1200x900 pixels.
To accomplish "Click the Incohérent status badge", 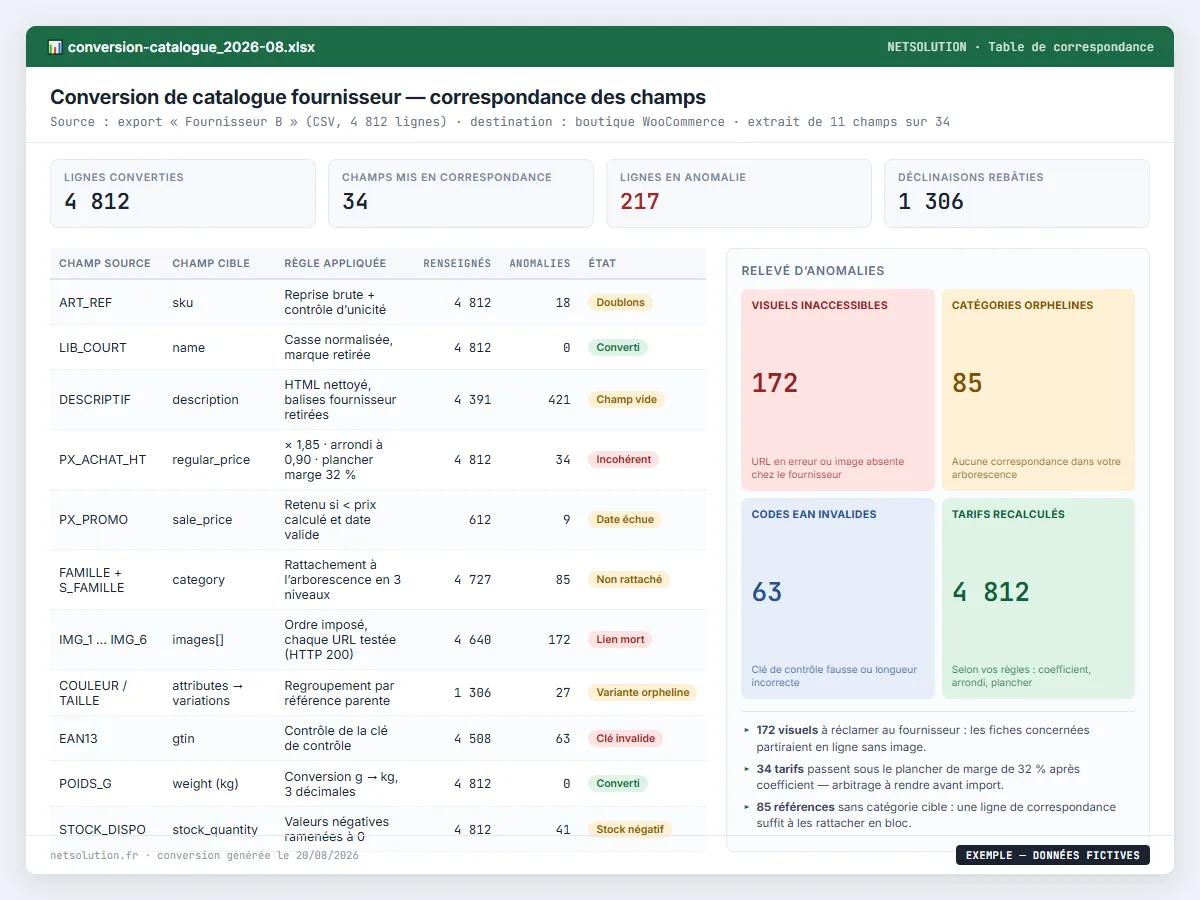I will [623, 459].
